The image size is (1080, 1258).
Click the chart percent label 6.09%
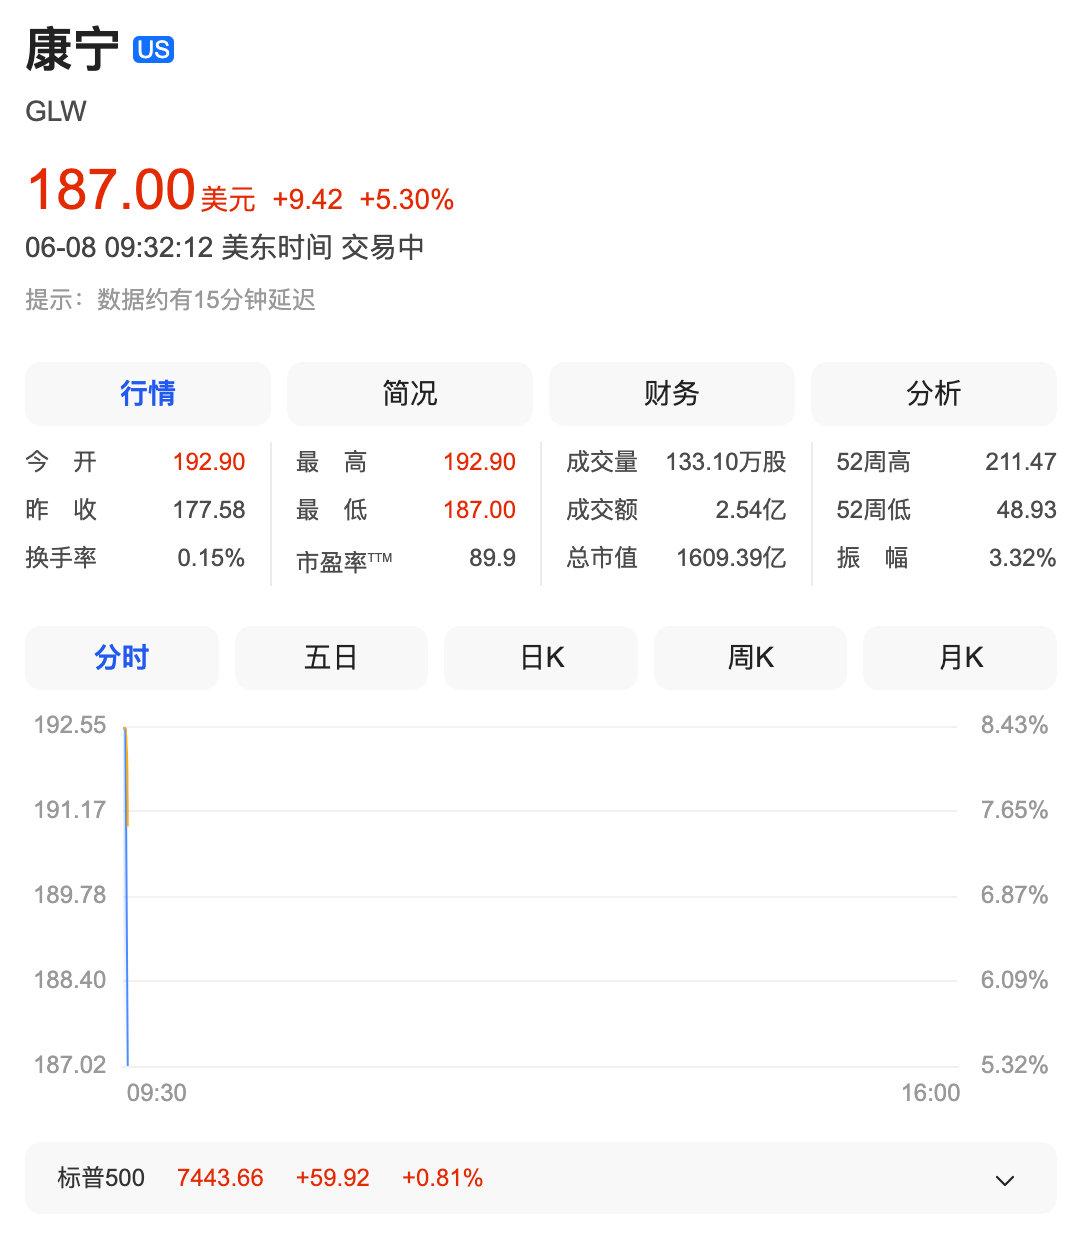coord(1014,980)
